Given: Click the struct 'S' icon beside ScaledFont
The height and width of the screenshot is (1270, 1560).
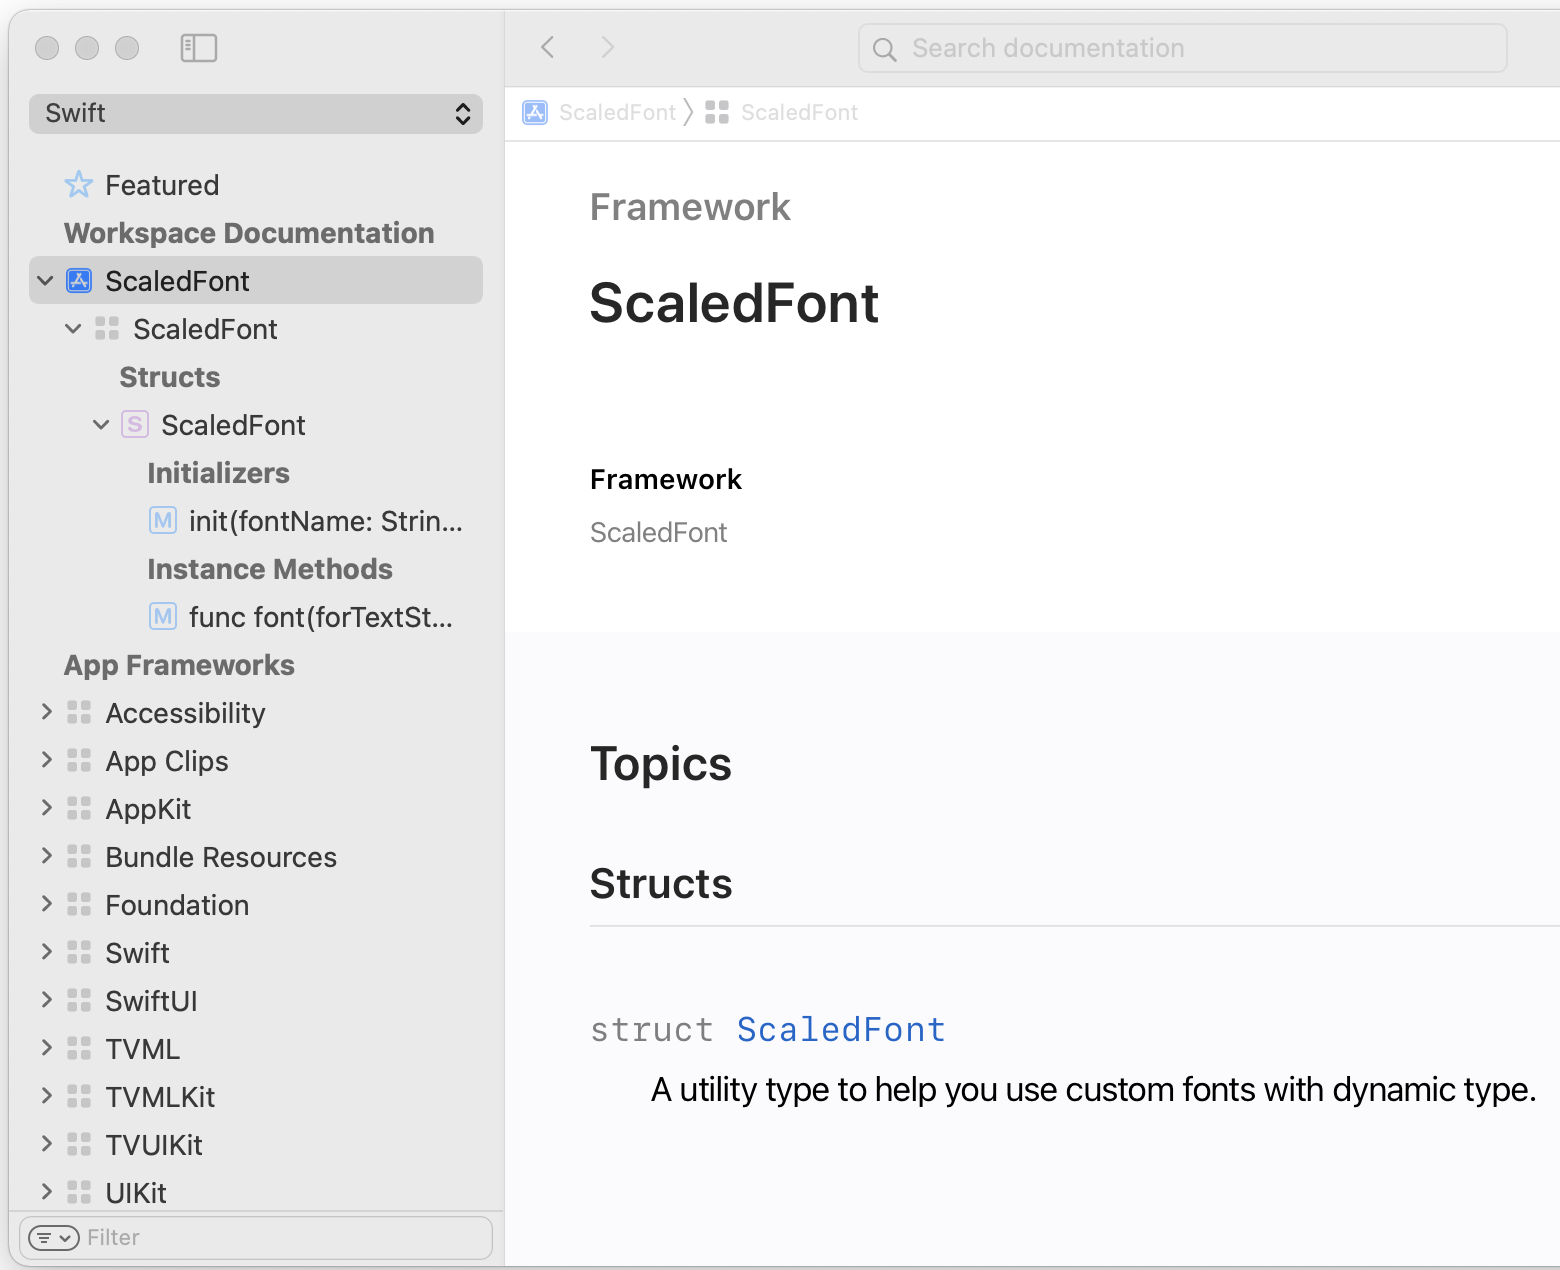Looking at the screenshot, I should pyautogui.click(x=135, y=424).
